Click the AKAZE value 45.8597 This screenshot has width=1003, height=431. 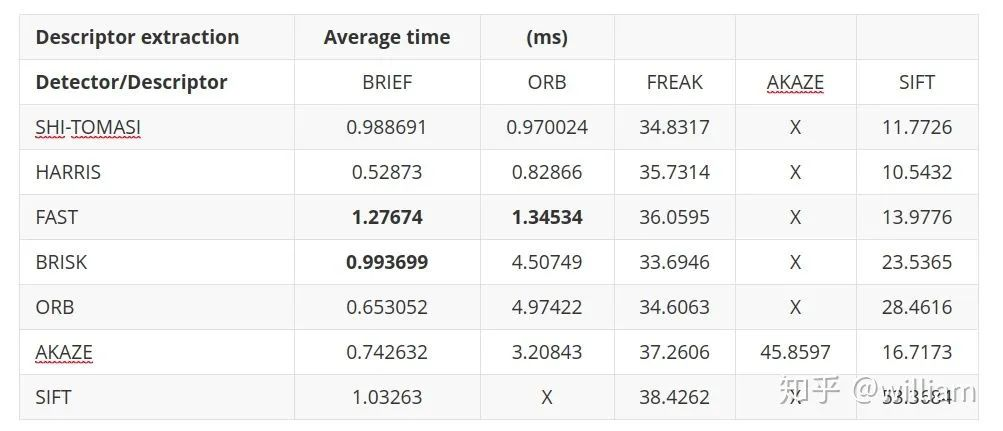[795, 352]
